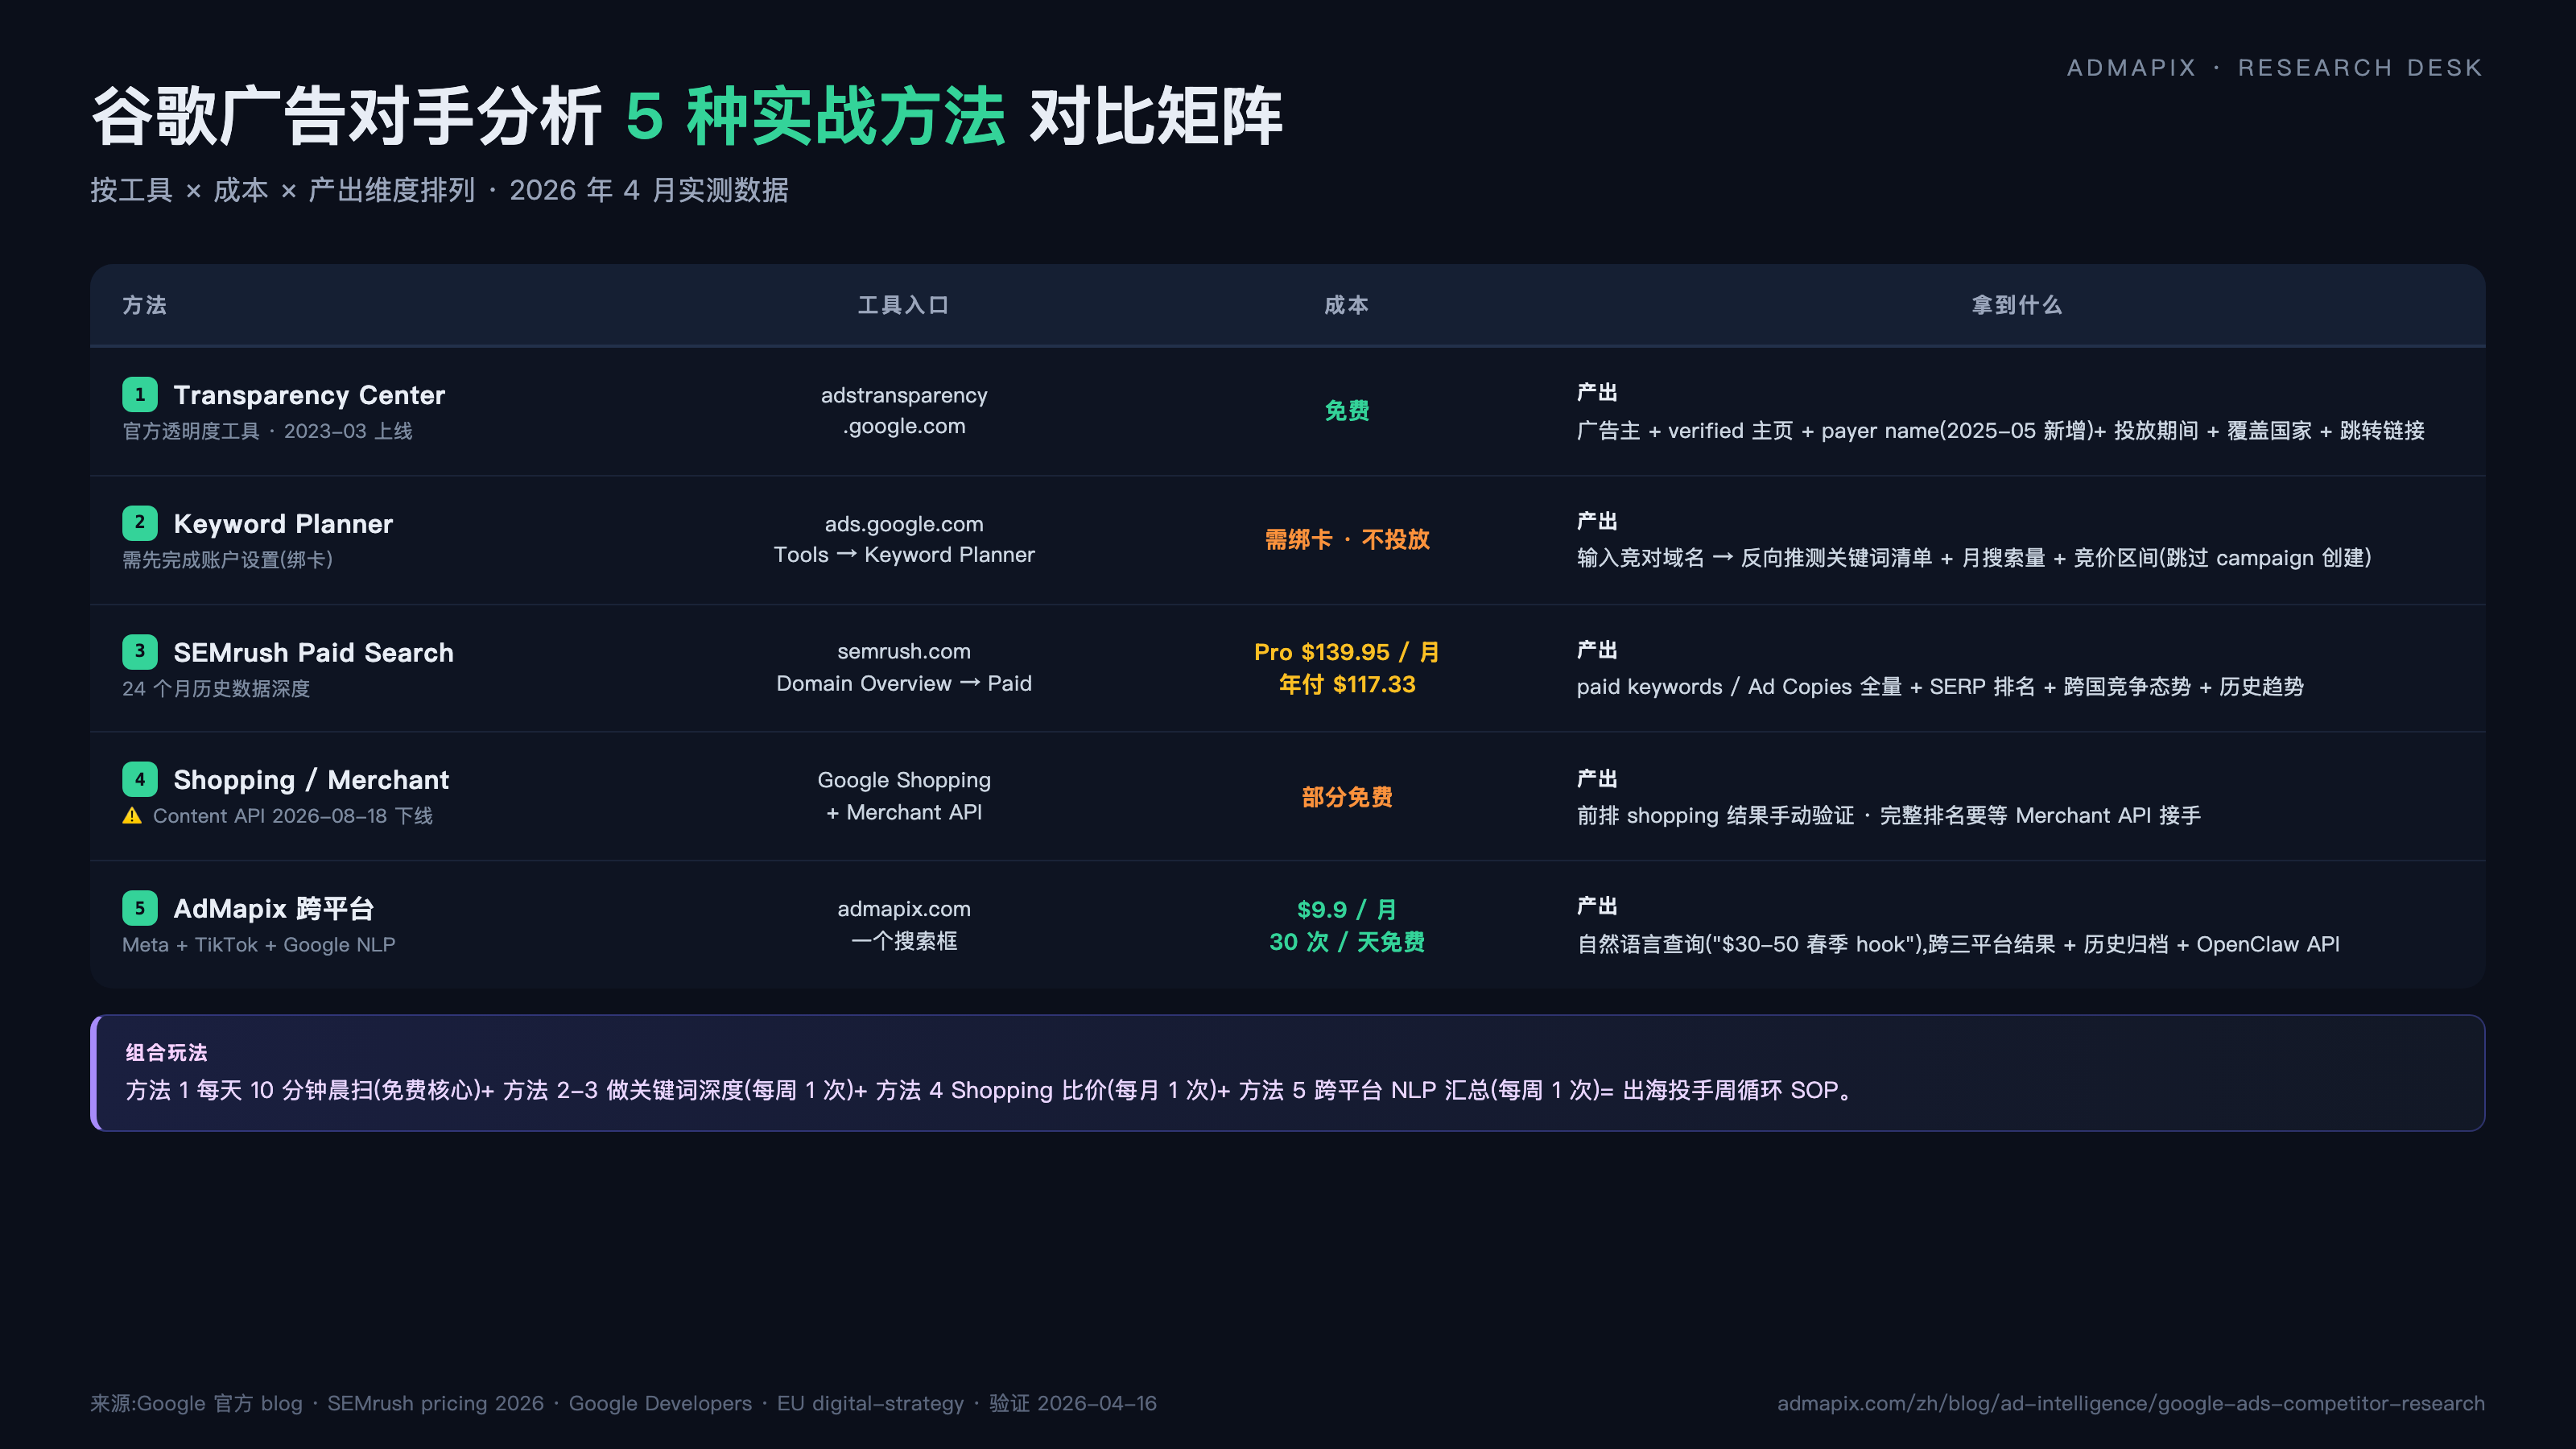Click the yellow warning triangle icon
Screen dimensions: 2576x1449
[132, 816]
